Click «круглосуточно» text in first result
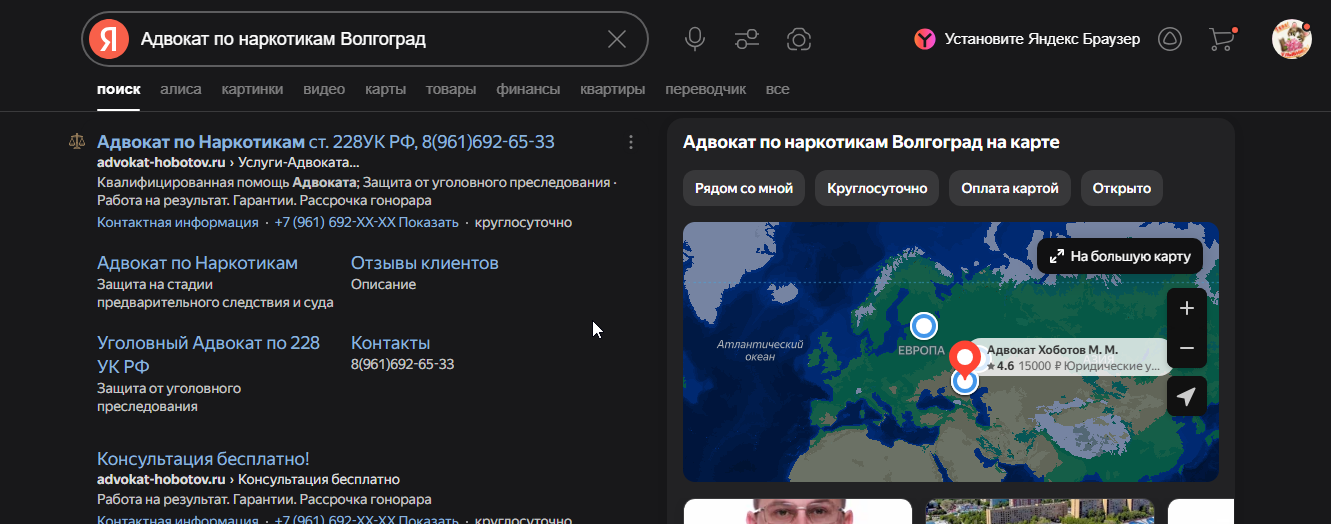 coord(523,222)
